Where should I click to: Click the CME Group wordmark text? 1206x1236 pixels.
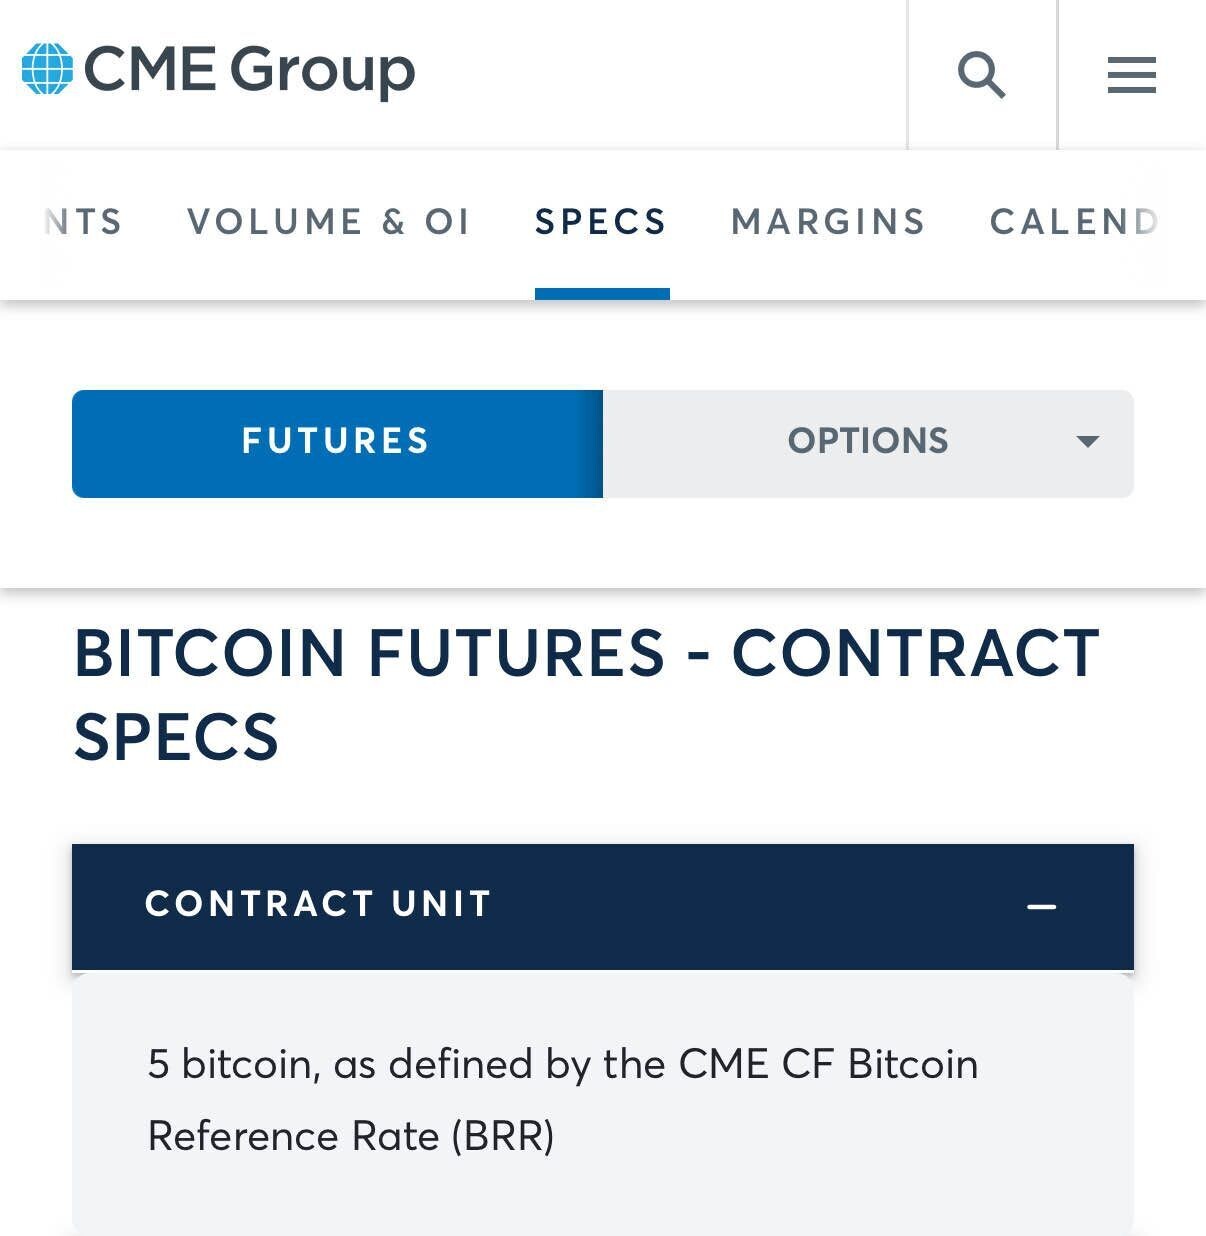point(249,70)
